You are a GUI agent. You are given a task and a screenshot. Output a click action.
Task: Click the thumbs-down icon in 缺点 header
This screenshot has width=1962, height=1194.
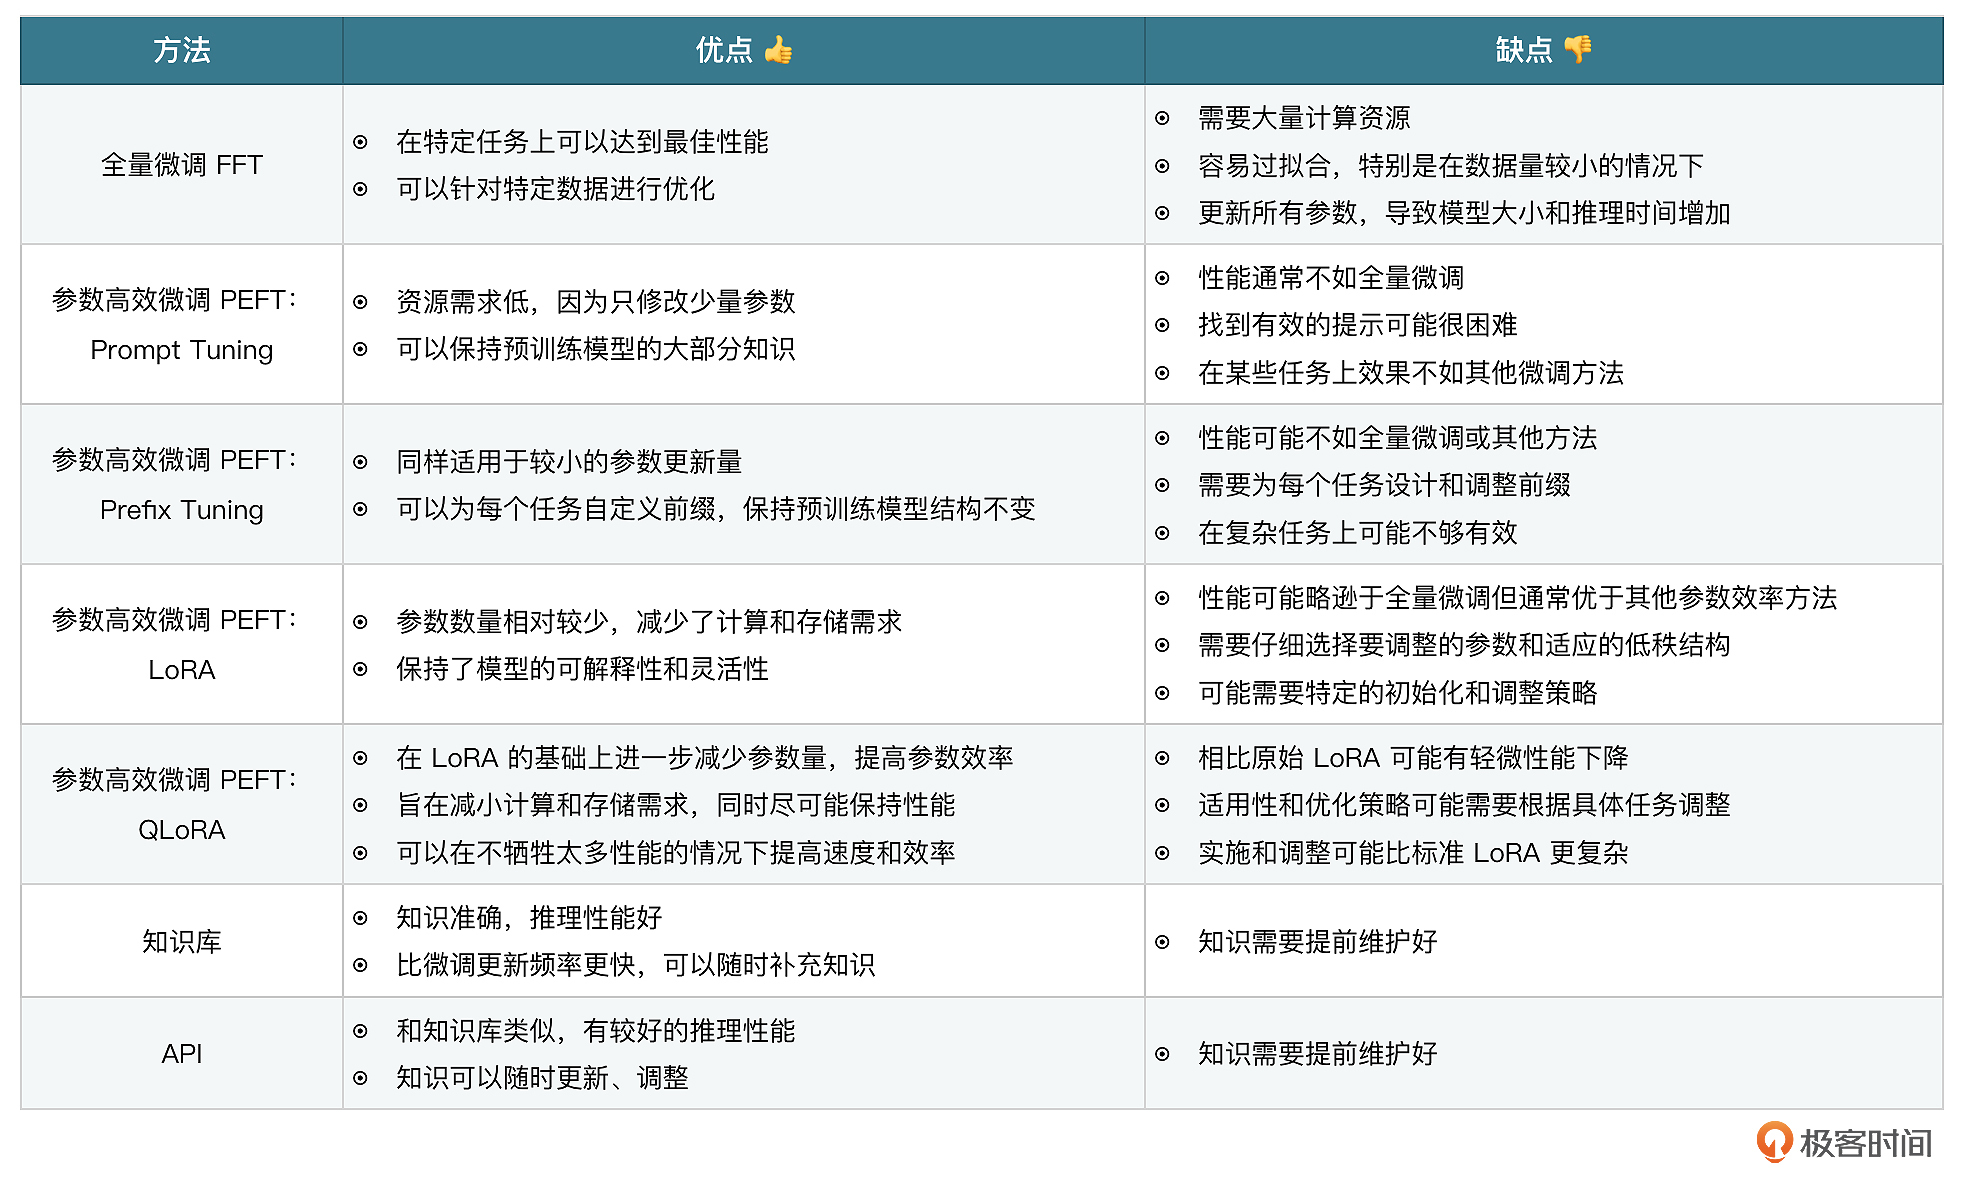click(1578, 48)
